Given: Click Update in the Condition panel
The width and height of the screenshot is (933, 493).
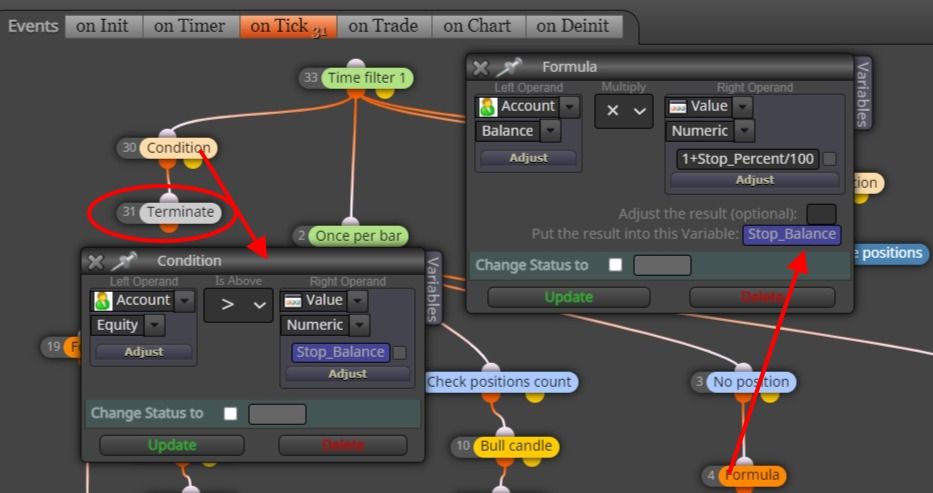Looking at the screenshot, I should coord(171,445).
